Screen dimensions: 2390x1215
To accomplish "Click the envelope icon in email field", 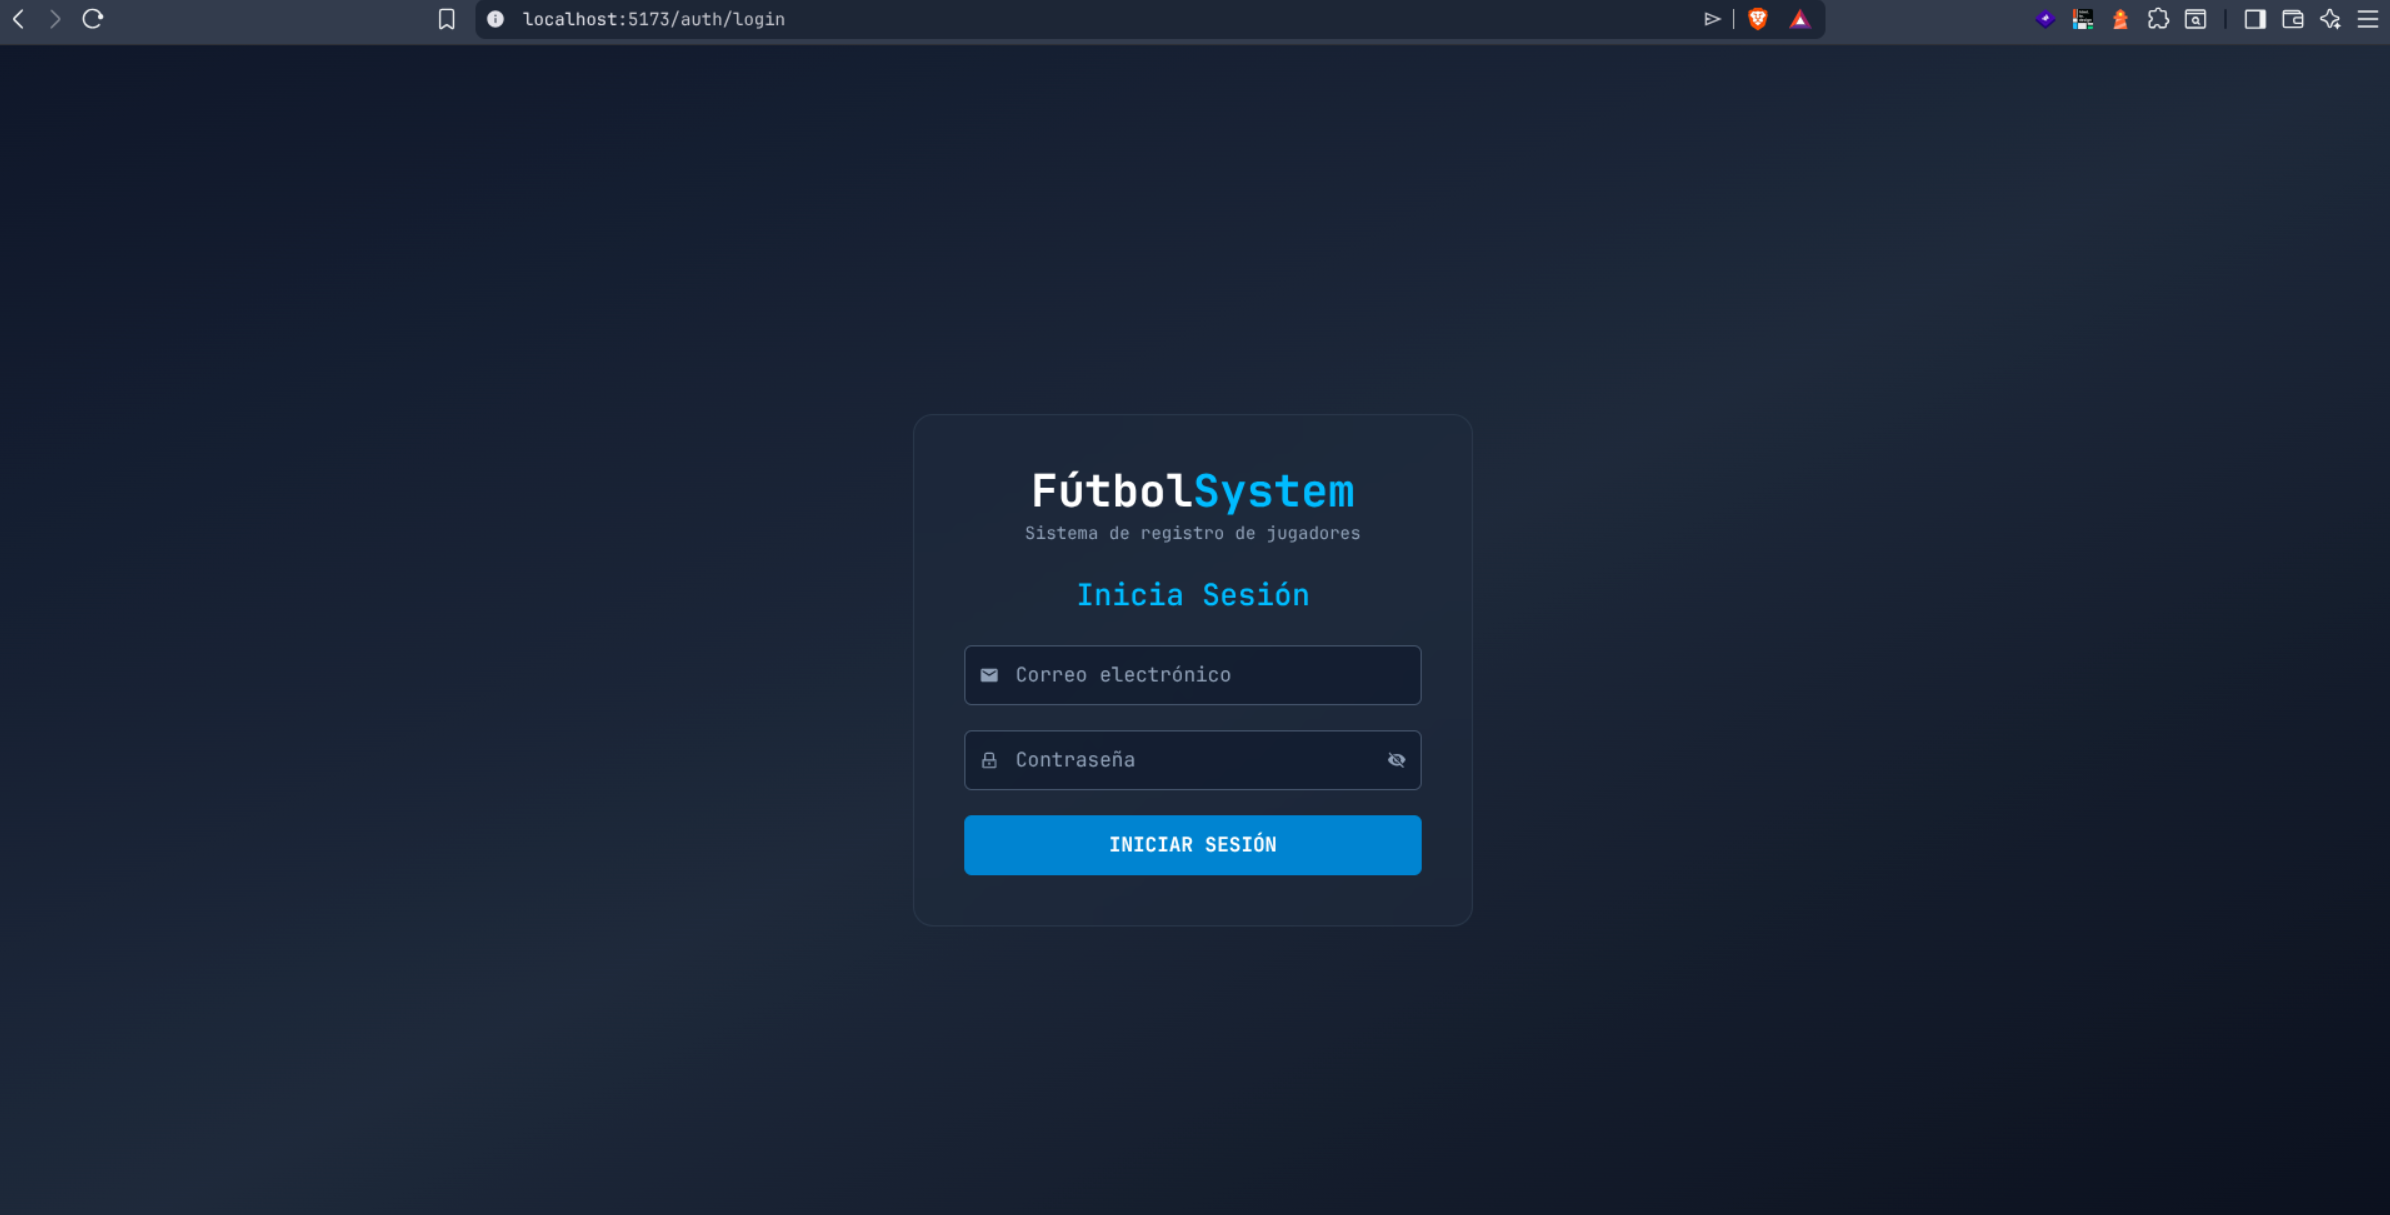I will [x=989, y=675].
